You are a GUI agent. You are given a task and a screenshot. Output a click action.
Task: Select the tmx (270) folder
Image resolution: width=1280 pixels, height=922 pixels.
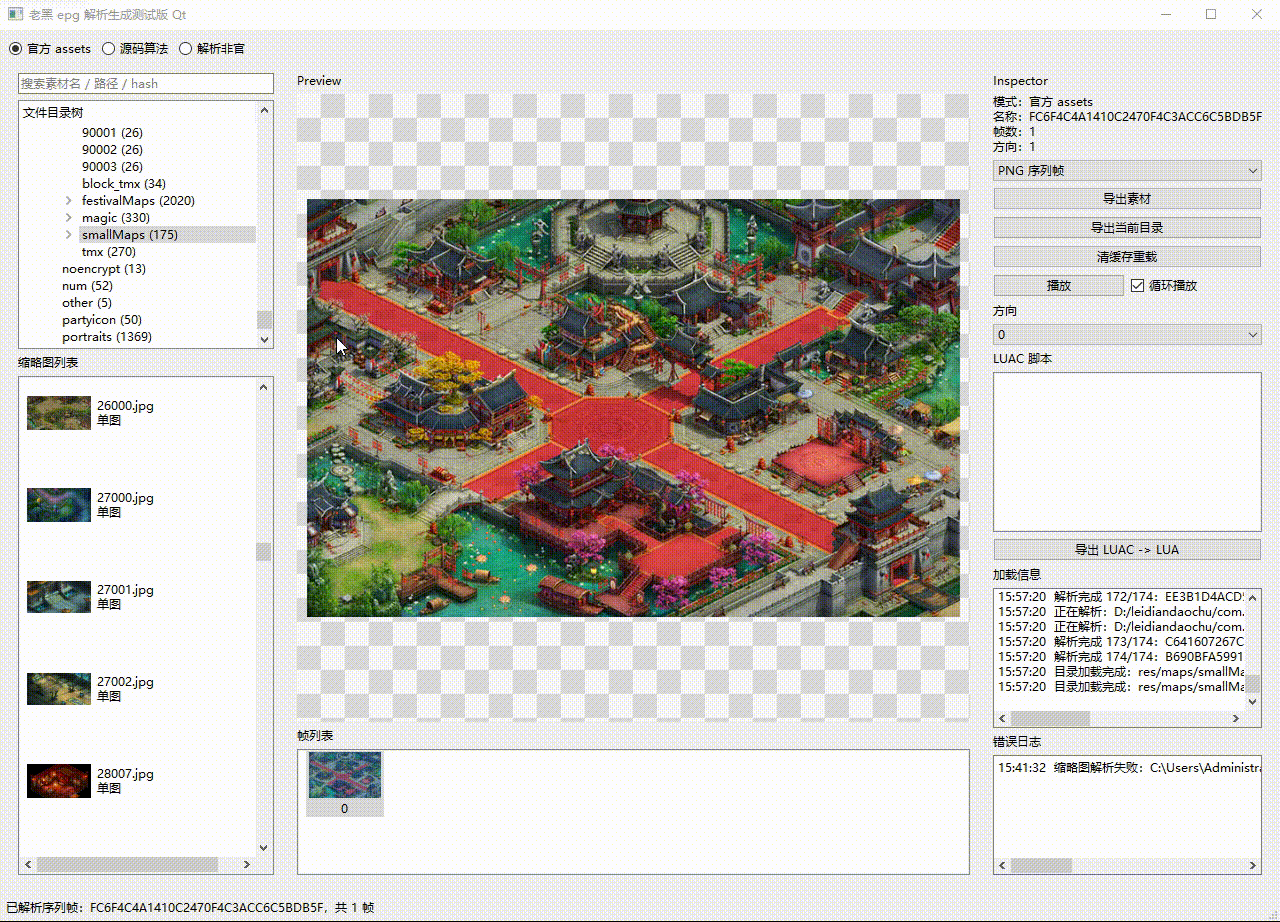109,252
